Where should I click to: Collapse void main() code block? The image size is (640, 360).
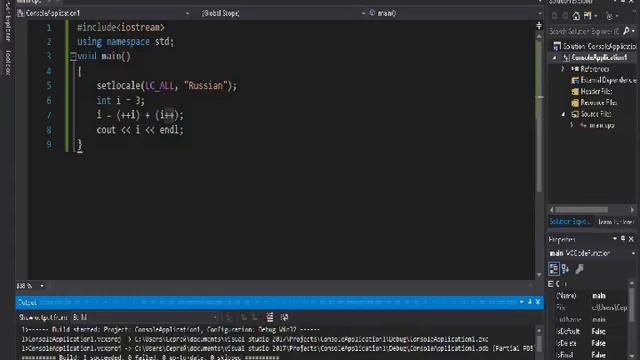click(73, 56)
